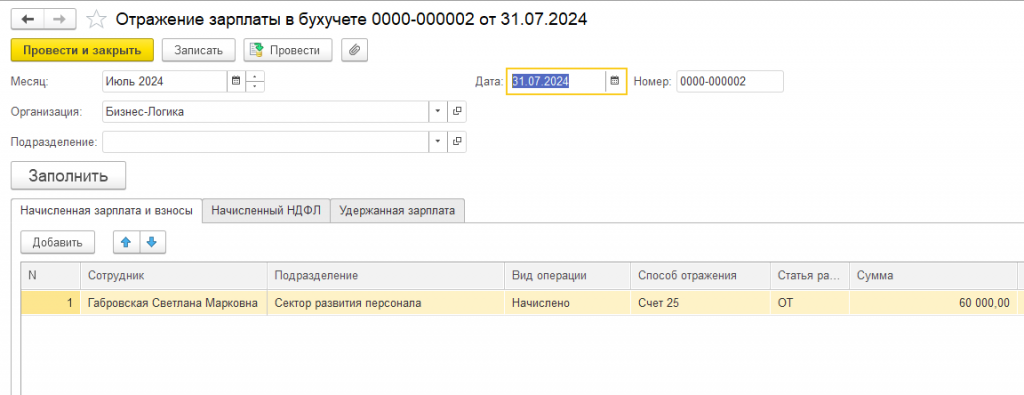Screen dimensions: 1024x395
Task: Open attached files with the paperclip icon
Action: [x=355, y=50]
